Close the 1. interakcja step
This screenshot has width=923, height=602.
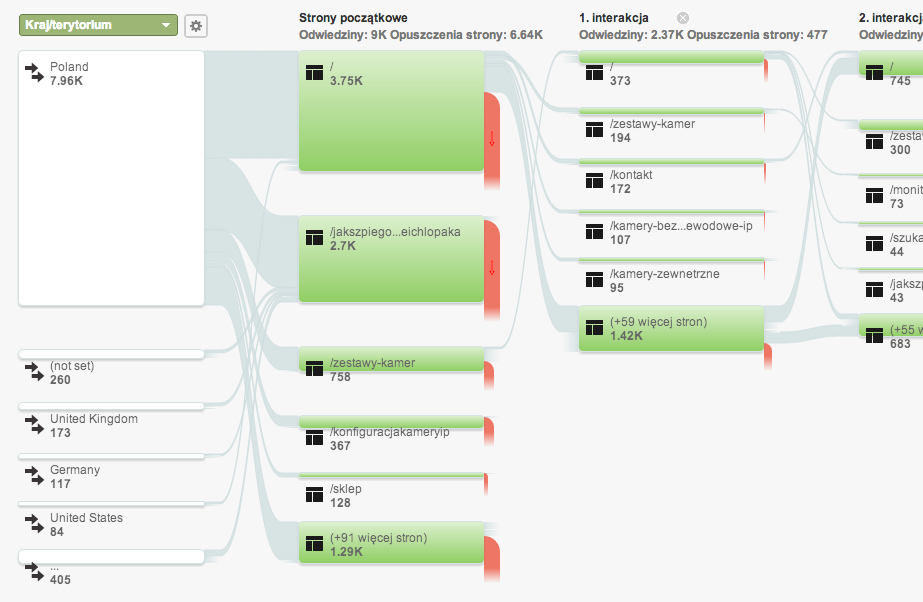[683, 18]
